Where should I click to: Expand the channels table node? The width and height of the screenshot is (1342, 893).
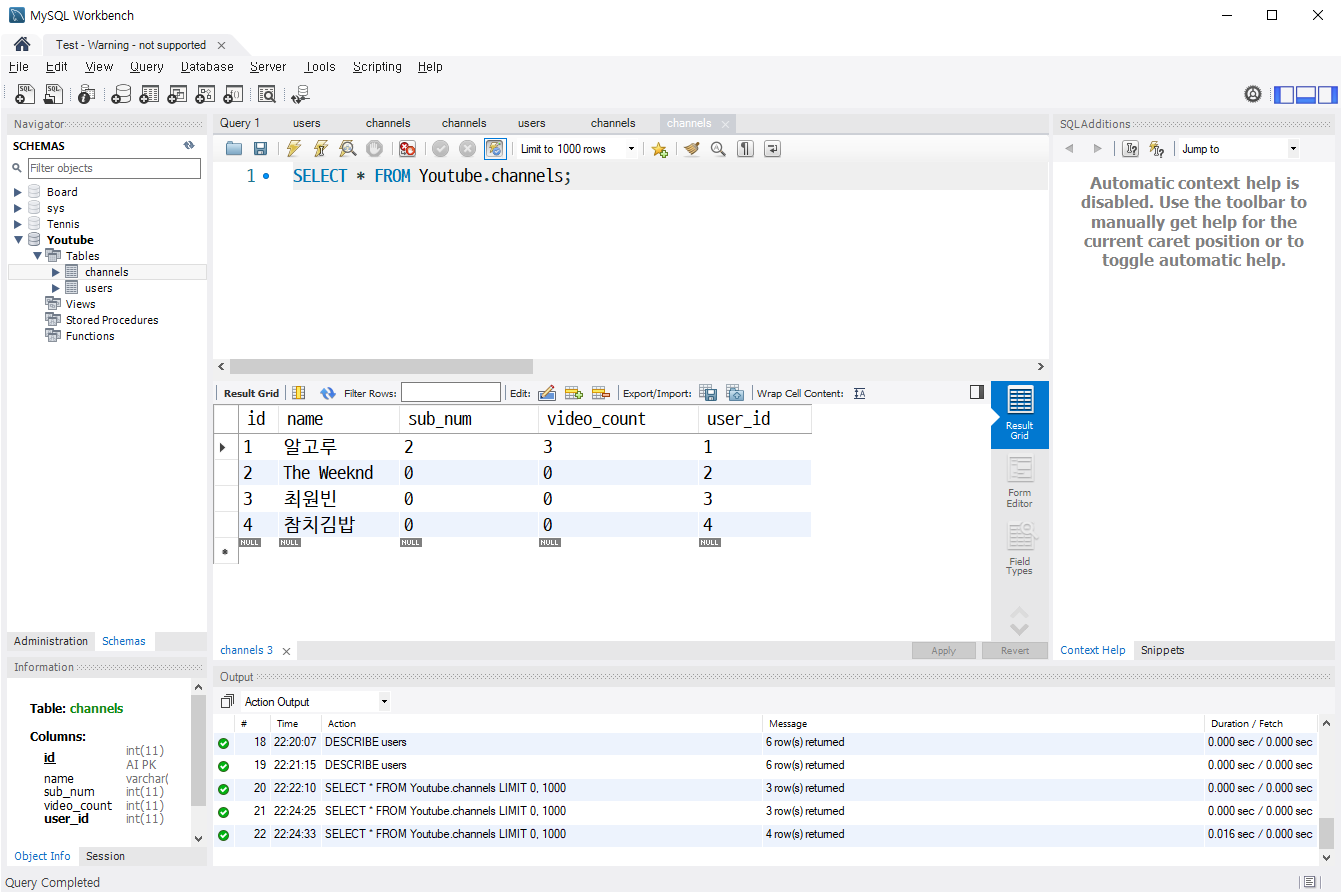[56, 272]
